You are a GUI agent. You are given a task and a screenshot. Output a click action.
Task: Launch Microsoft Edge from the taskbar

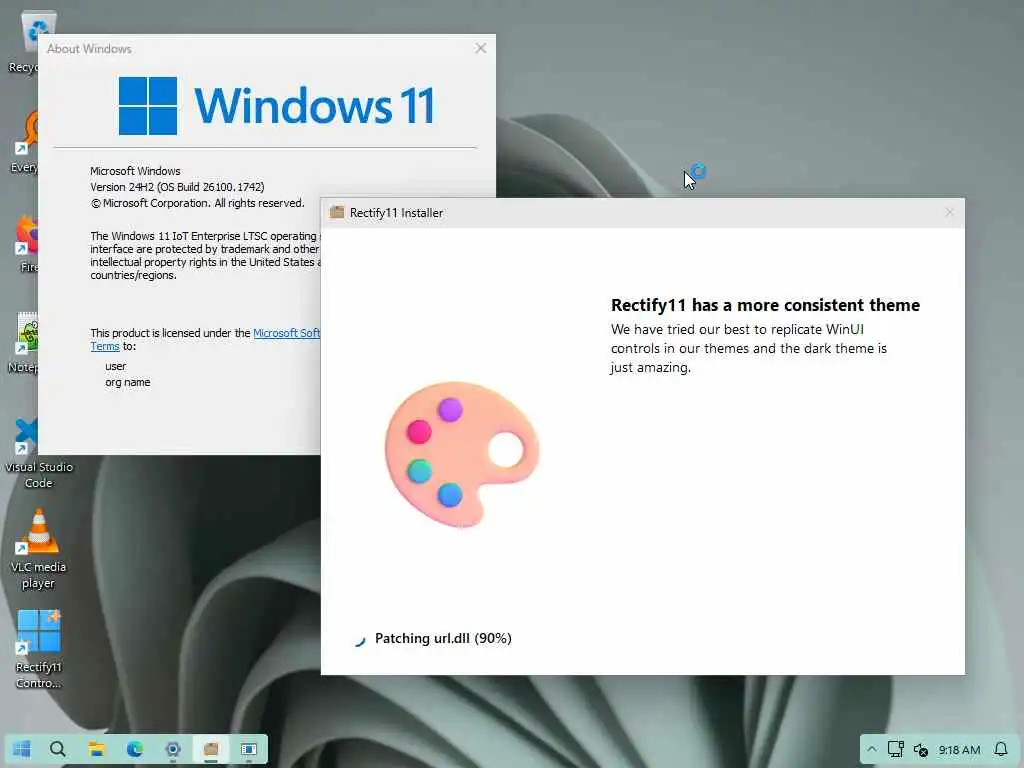tap(135, 749)
